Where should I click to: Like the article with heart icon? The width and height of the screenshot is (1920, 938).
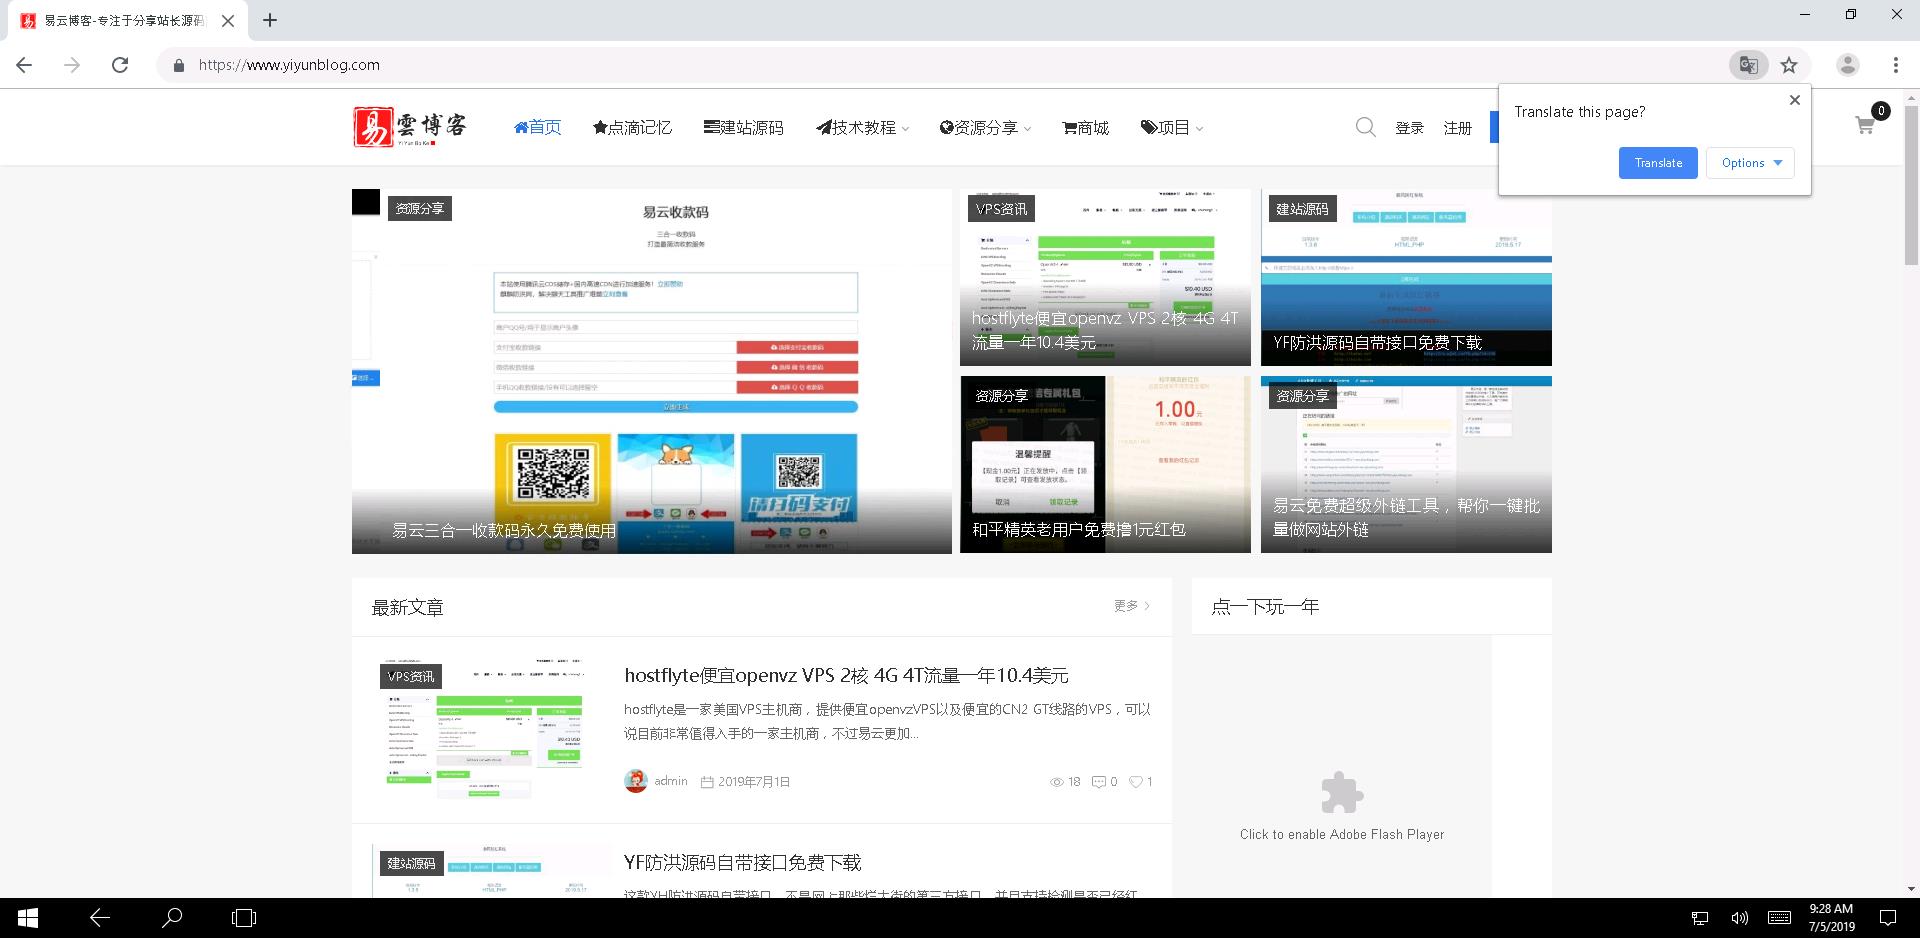pos(1135,782)
